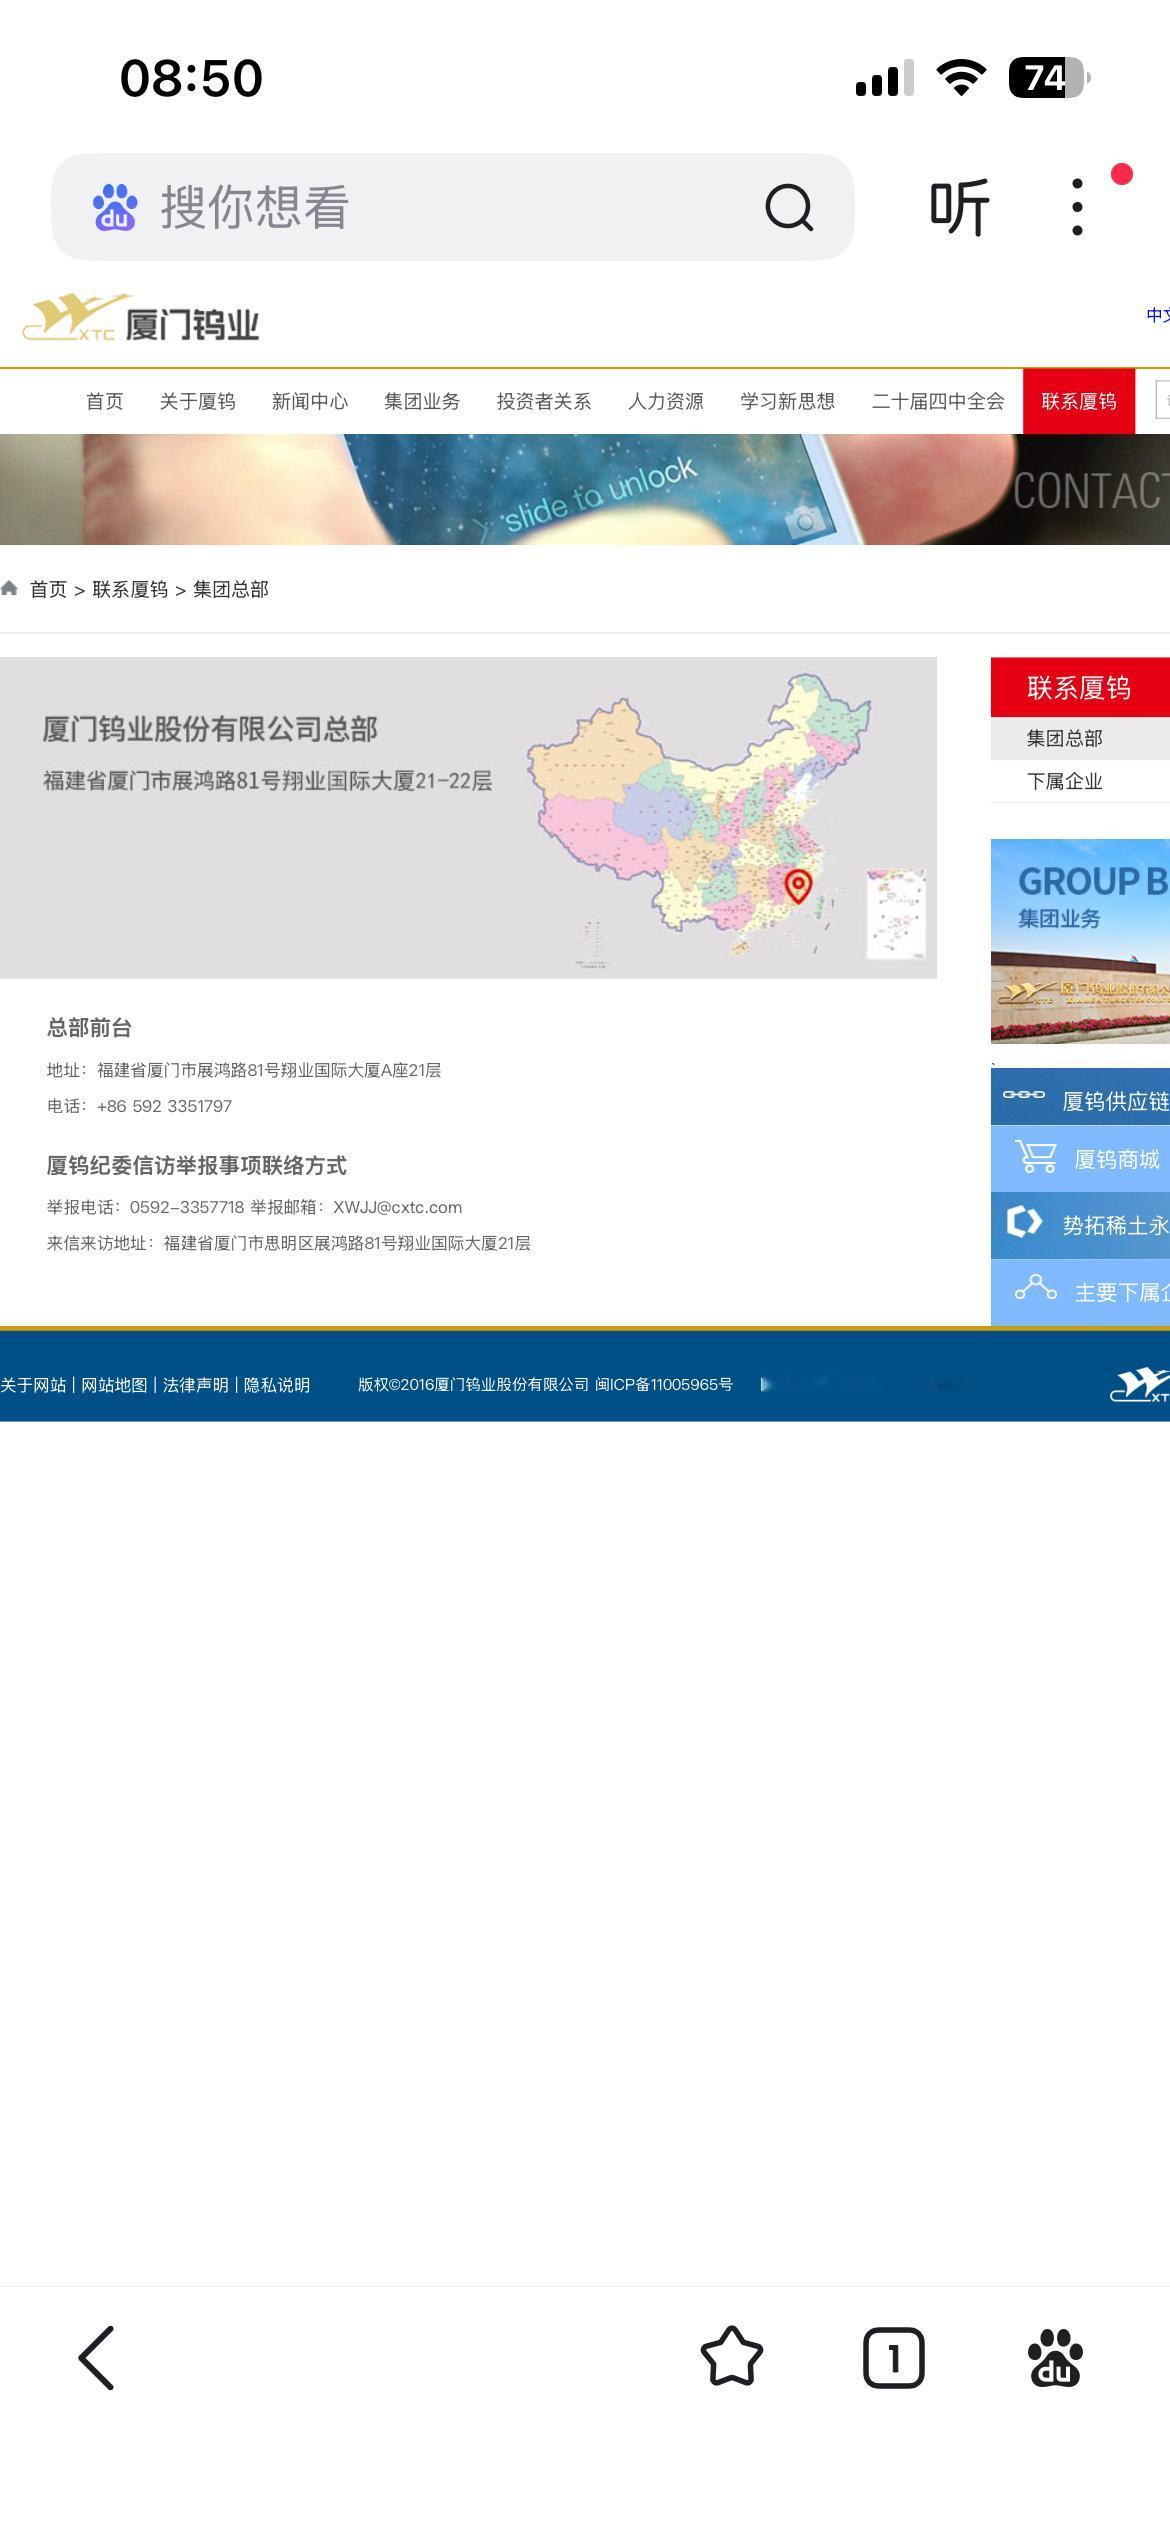1170x2532 pixels.
Task: Open 二十届四中全会 menu item
Action: pyautogui.click(x=938, y=401)
